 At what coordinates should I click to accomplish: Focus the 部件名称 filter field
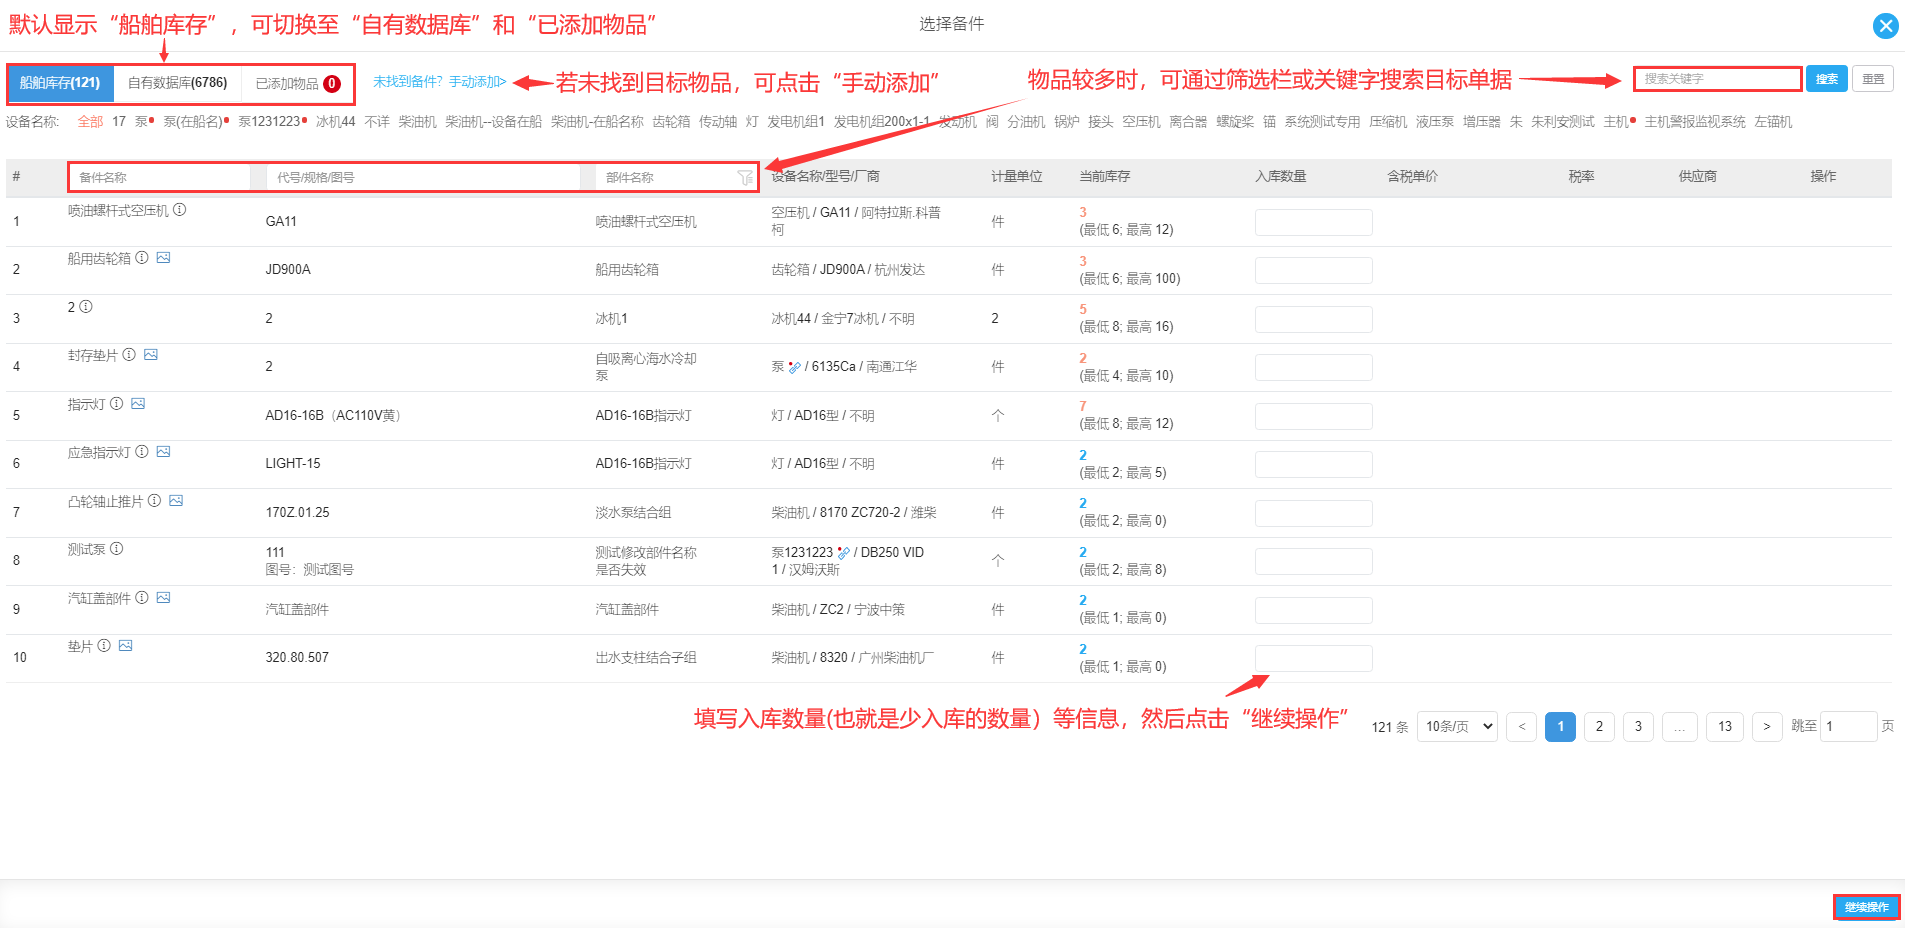pyautogui.click(x=667, y=178)
